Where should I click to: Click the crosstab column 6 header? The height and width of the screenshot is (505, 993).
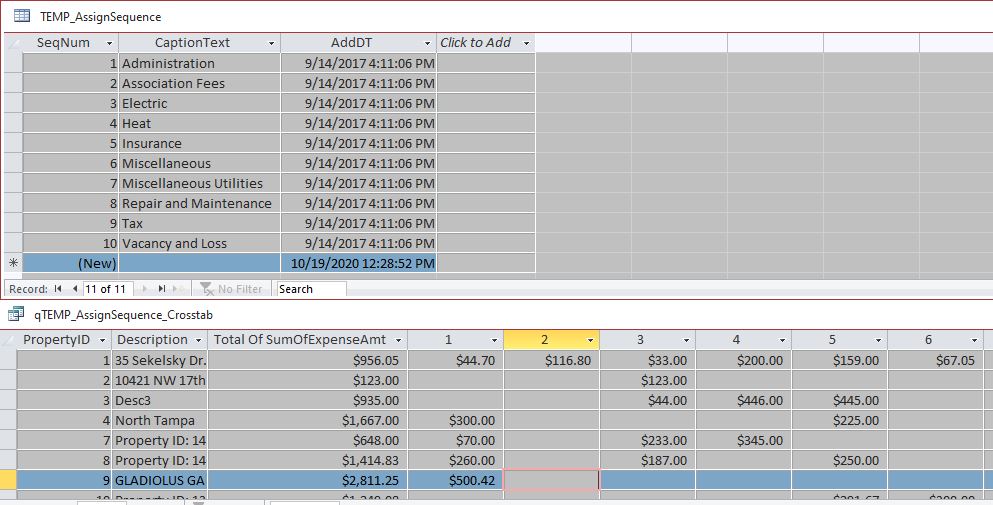point(935,340)
